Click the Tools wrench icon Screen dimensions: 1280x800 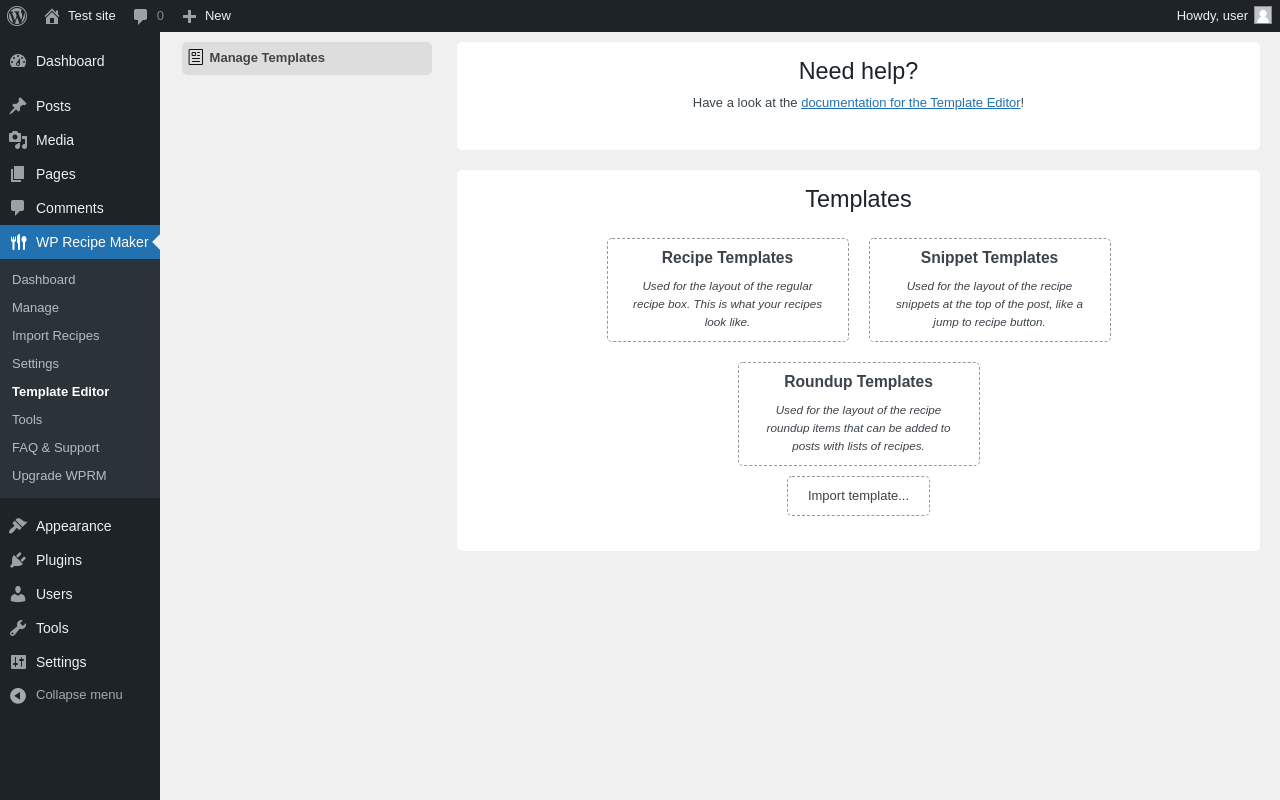(x=18, y=628)
